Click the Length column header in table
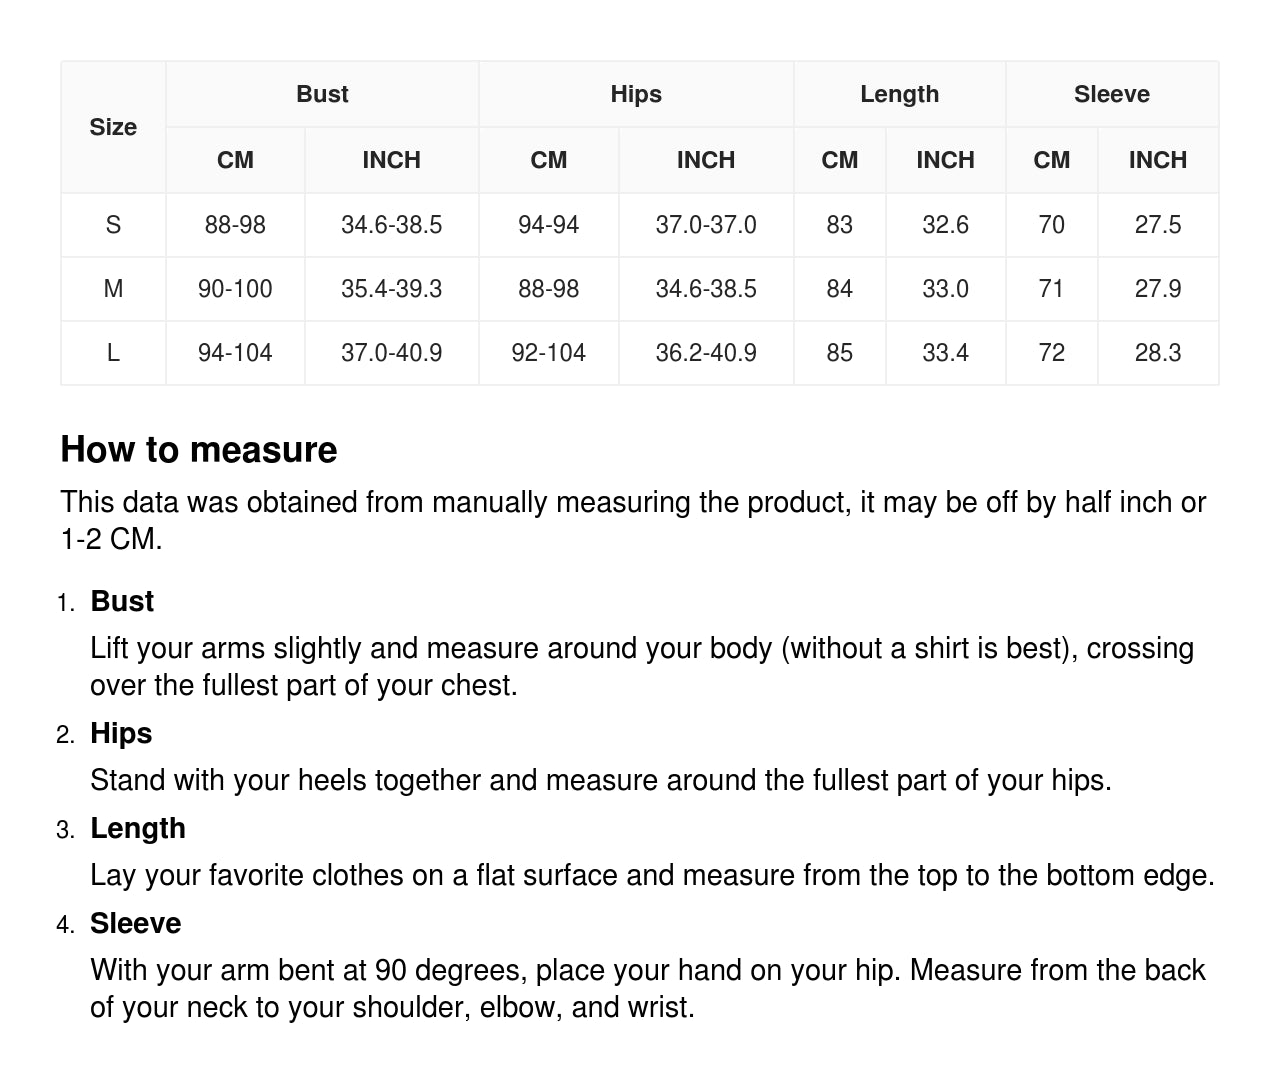 899,94
